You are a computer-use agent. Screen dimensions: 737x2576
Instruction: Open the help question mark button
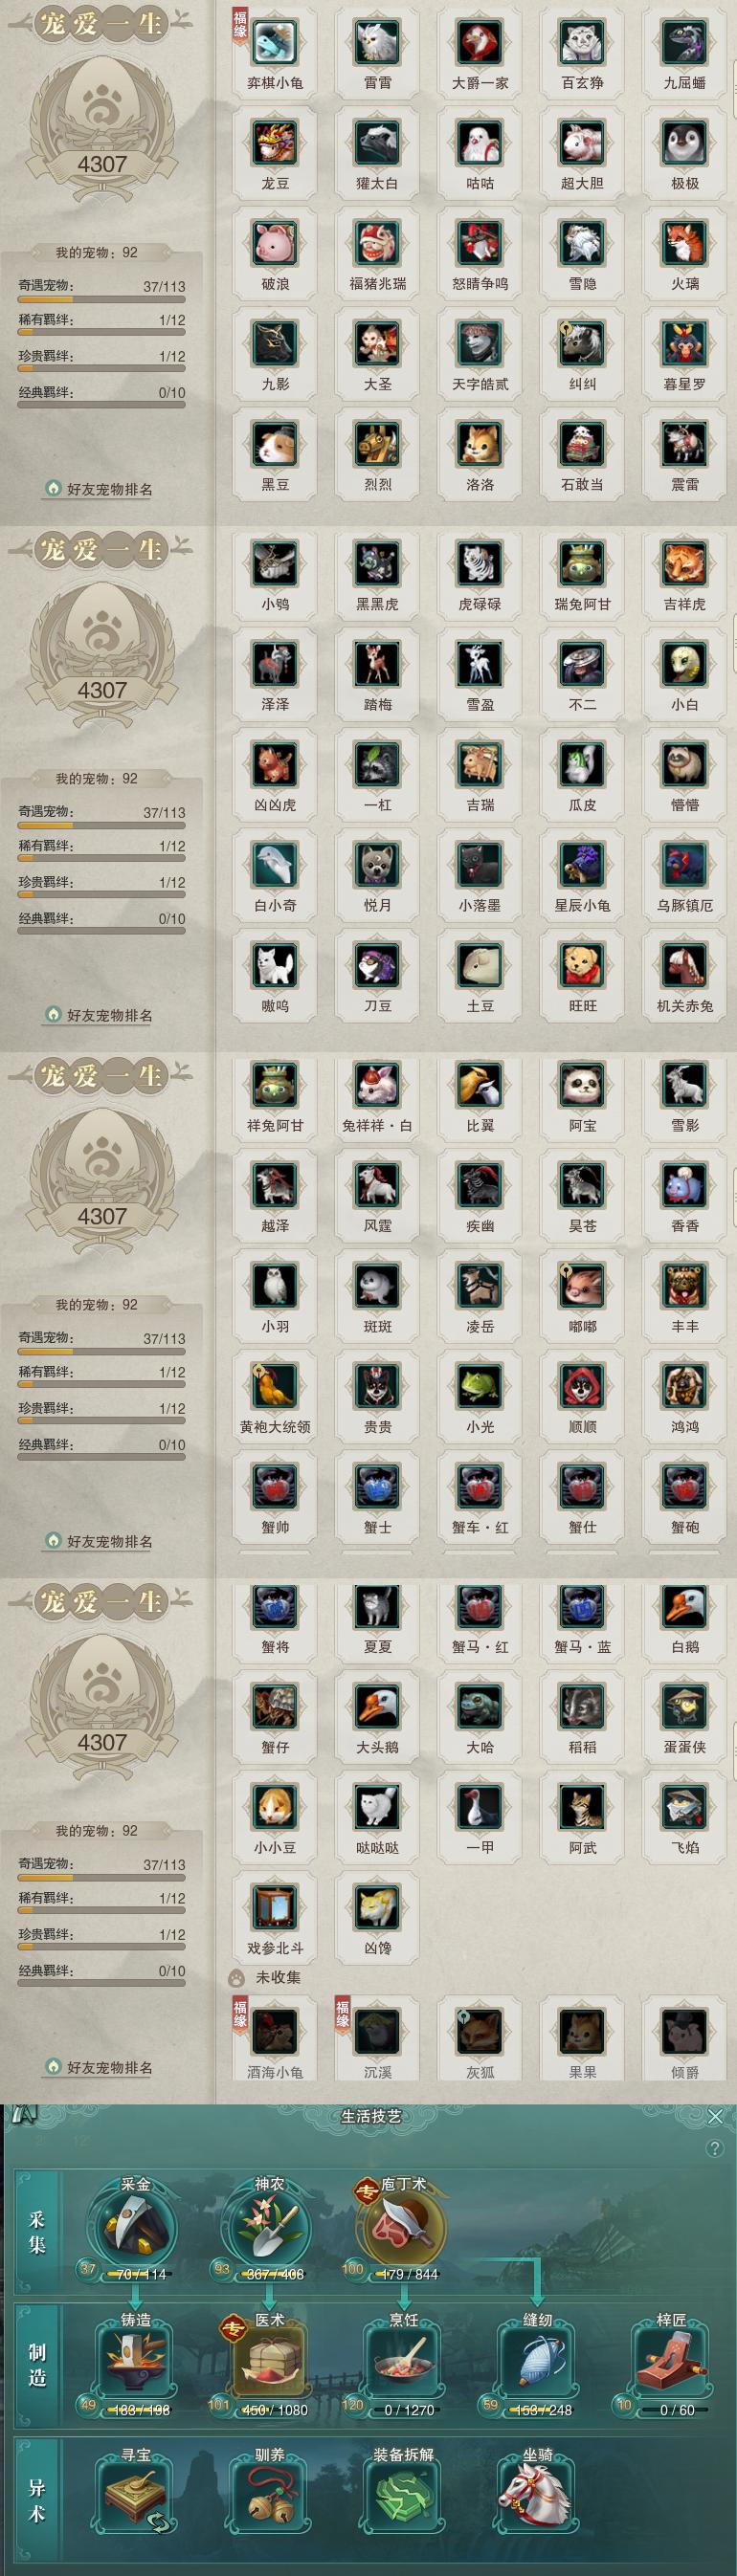click(714, 2148)
